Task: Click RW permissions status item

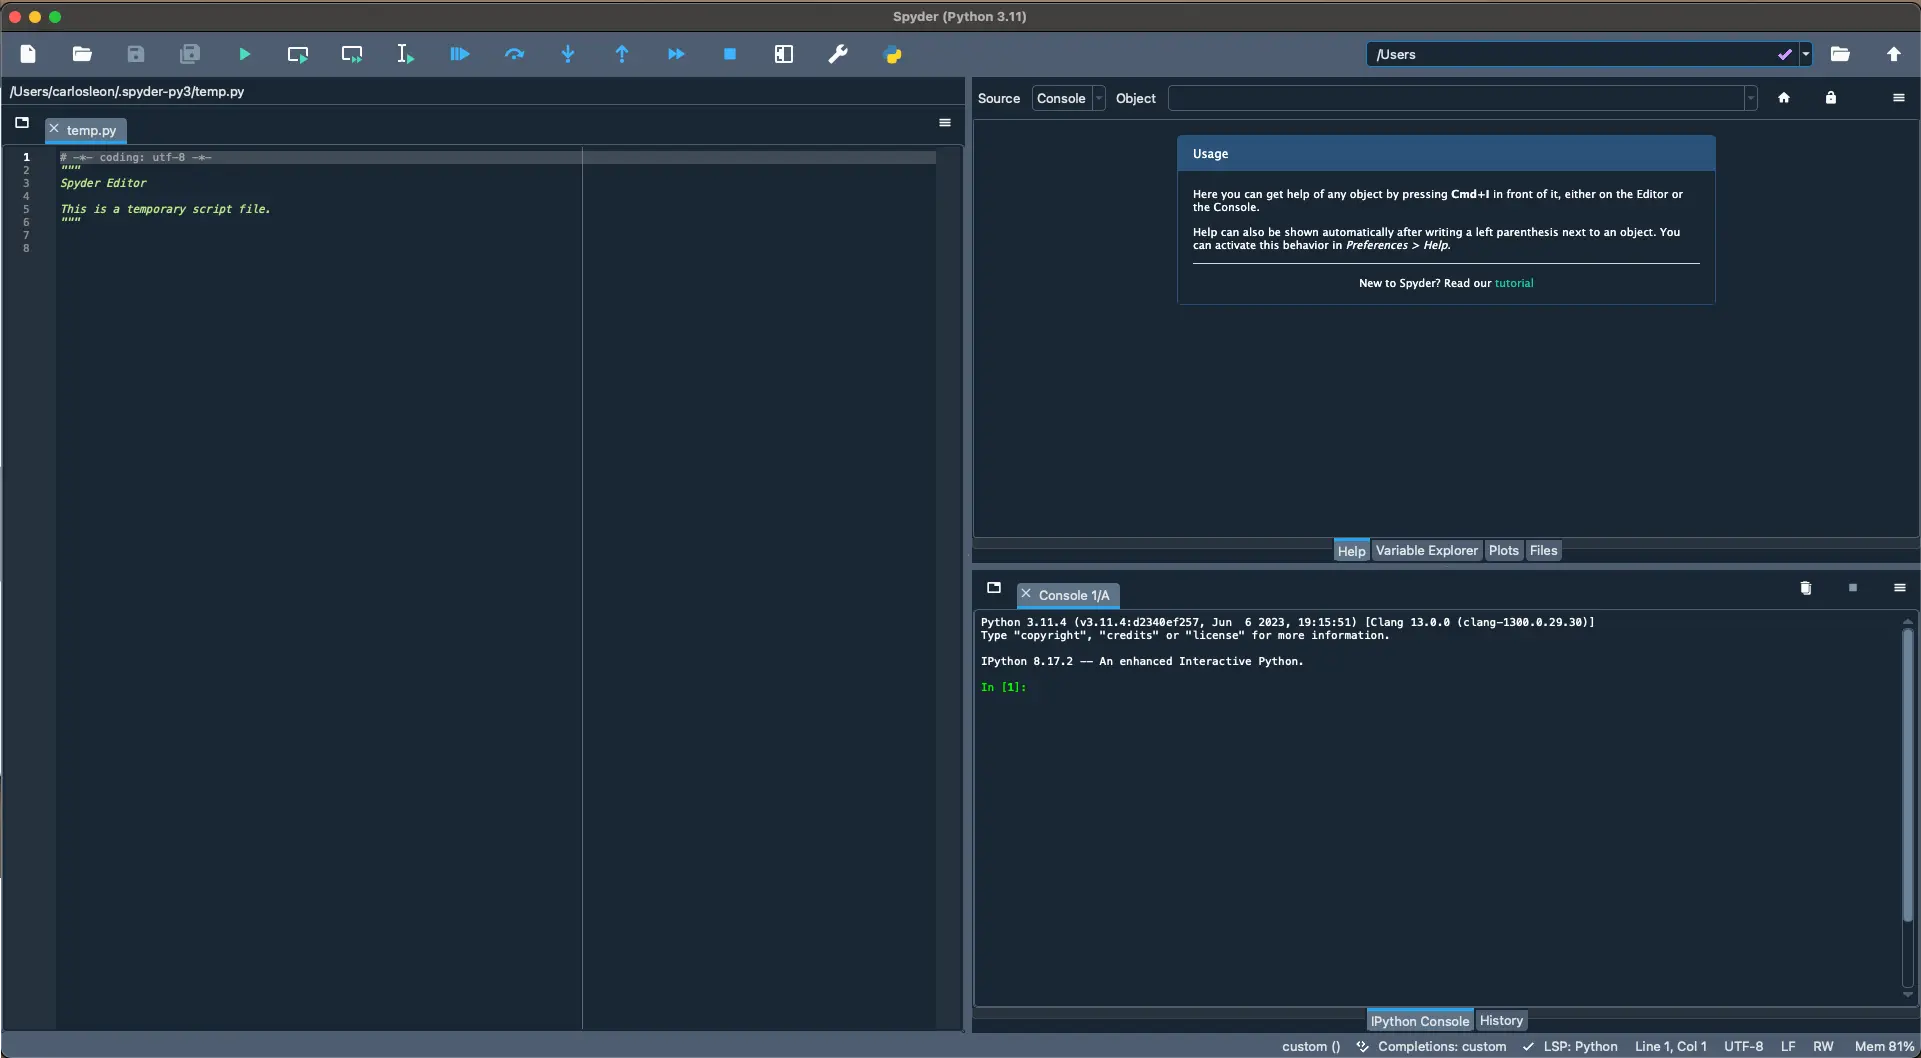Action: (1823, 1046)
